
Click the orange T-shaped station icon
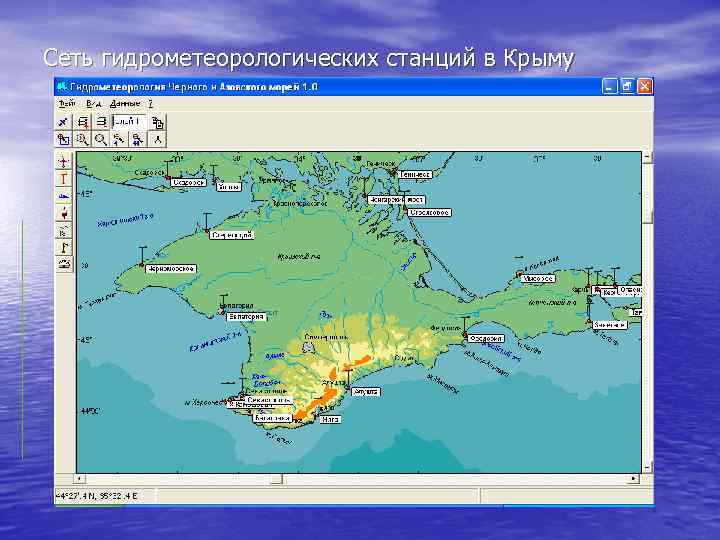(64, 179)
